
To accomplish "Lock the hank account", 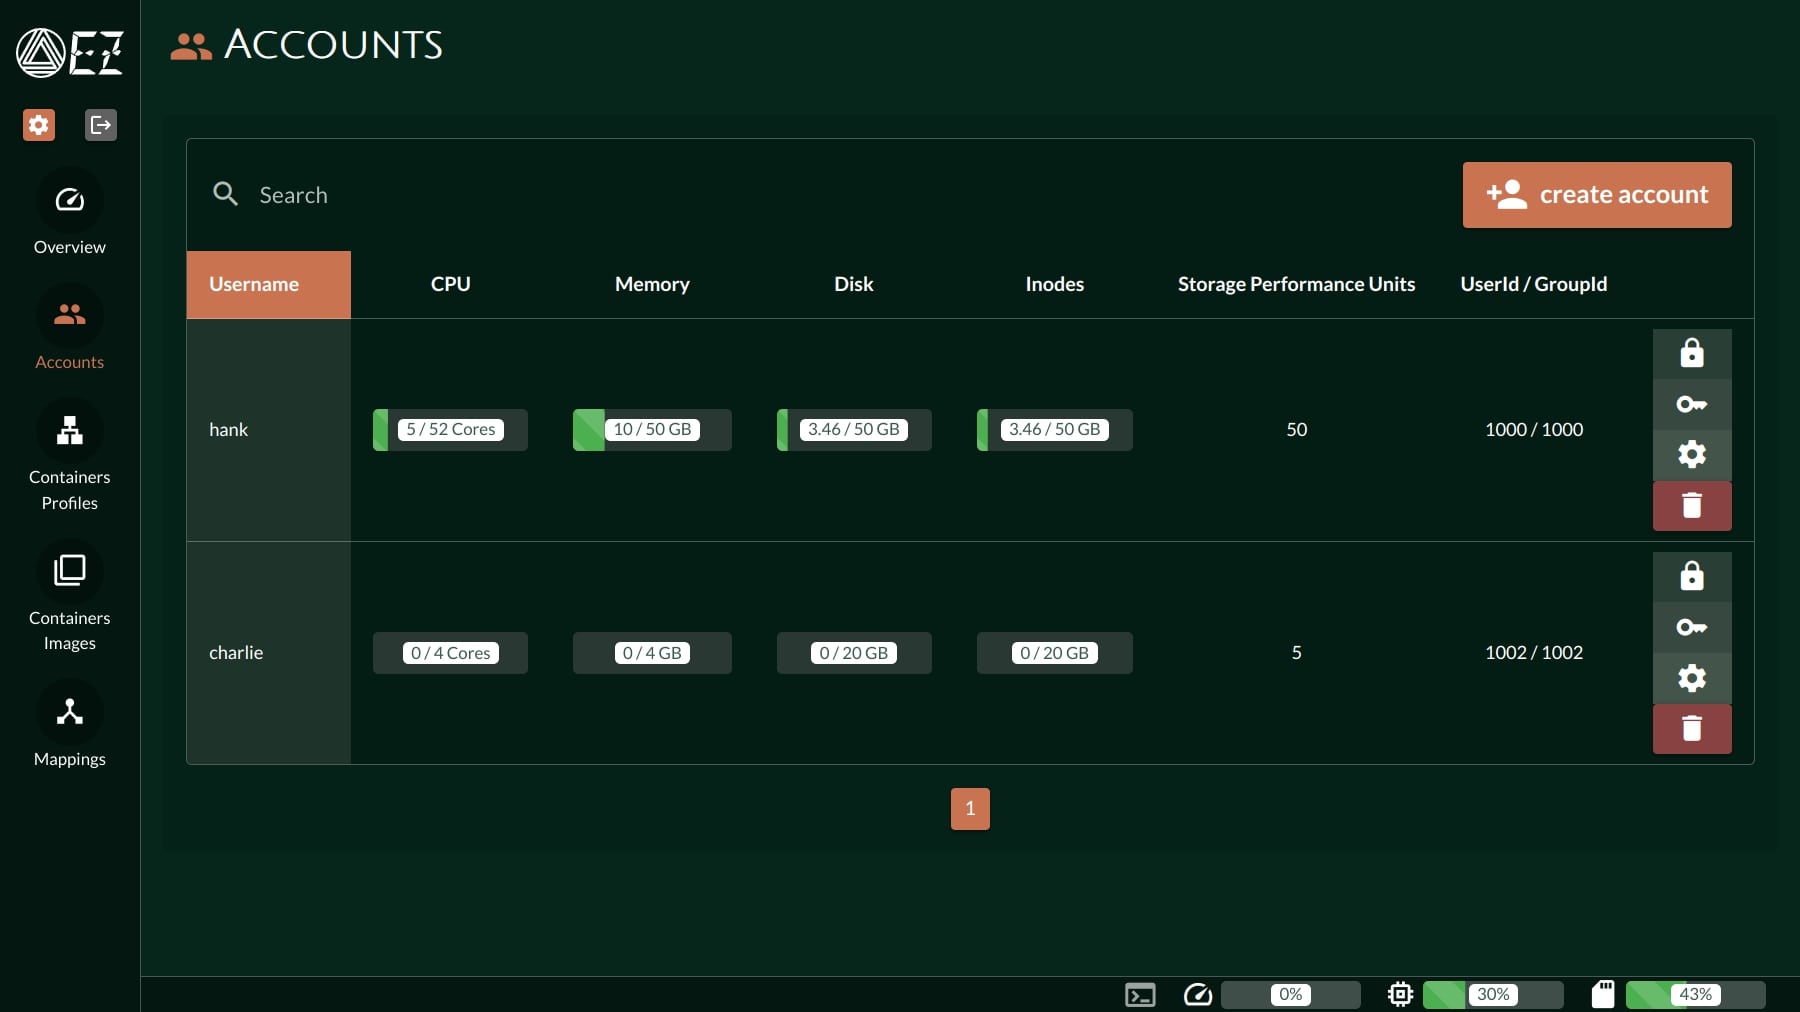I will [1691, 354].
